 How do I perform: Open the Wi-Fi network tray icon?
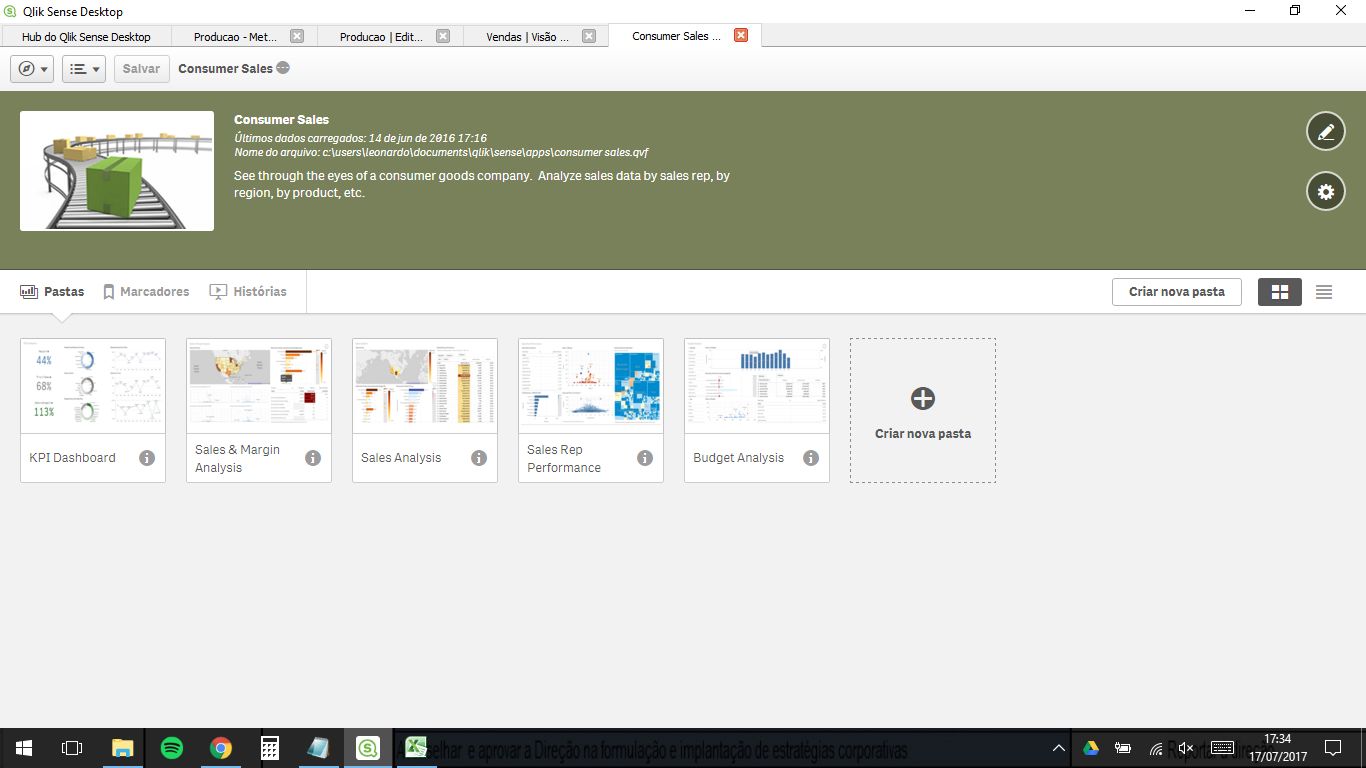point(1155,748)
